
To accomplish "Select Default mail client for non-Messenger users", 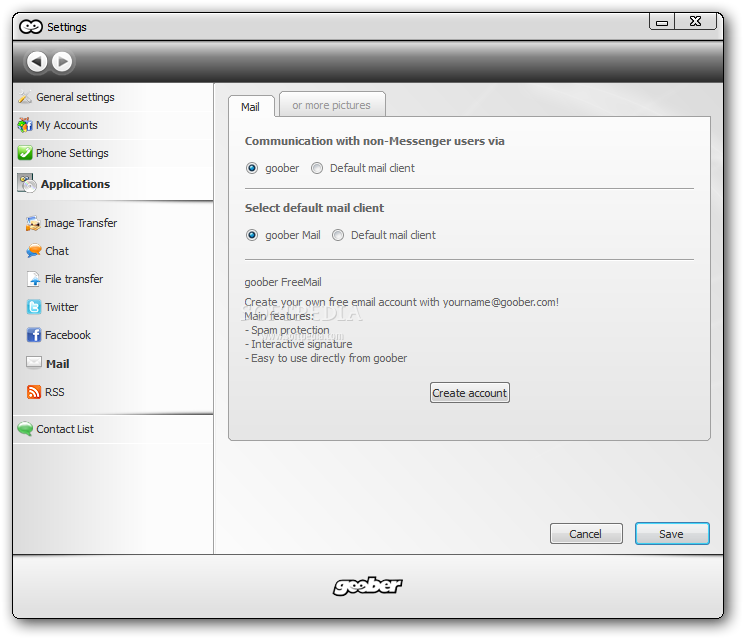I will point(317,168).
